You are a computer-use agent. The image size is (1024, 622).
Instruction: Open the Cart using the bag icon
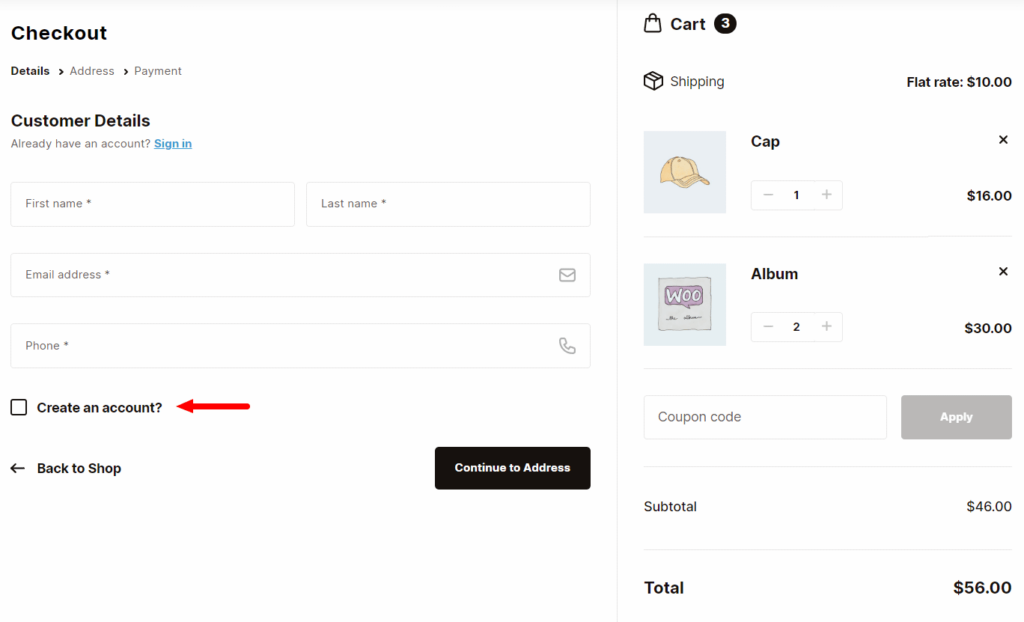[x=654, y=23]
